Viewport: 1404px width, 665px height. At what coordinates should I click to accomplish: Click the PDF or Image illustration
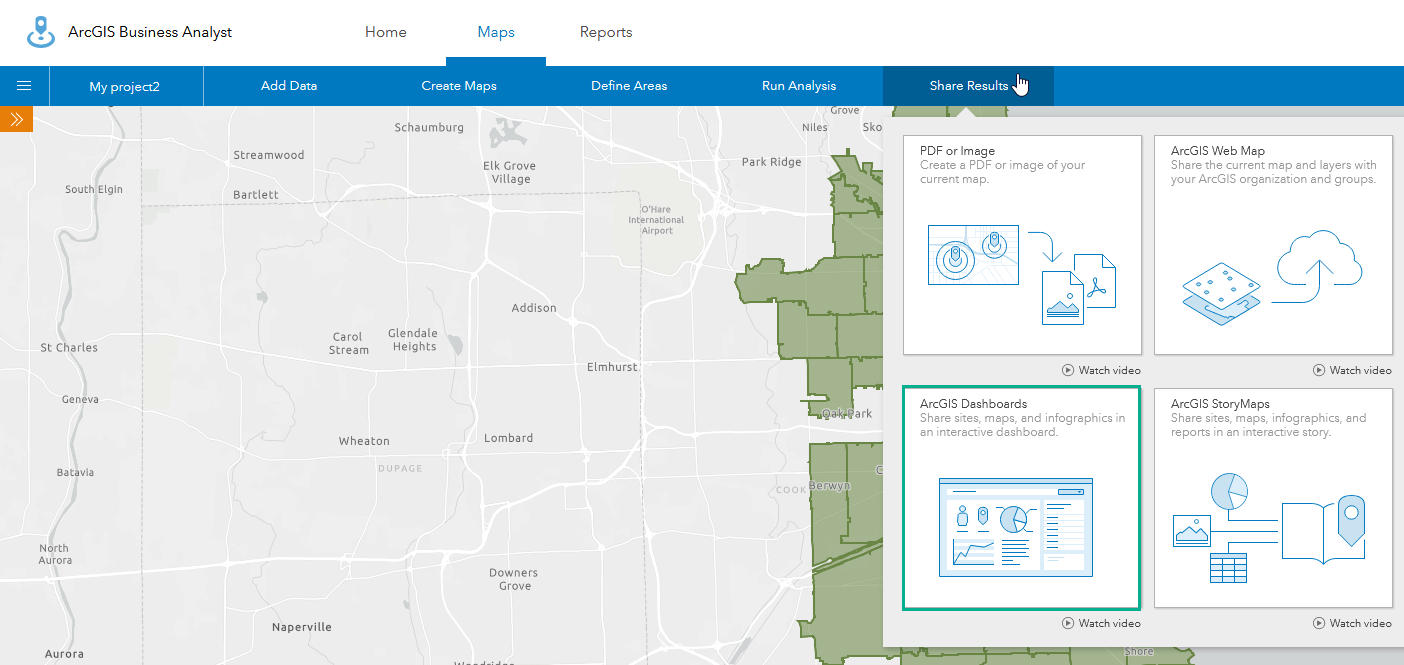coord(1021,273)
